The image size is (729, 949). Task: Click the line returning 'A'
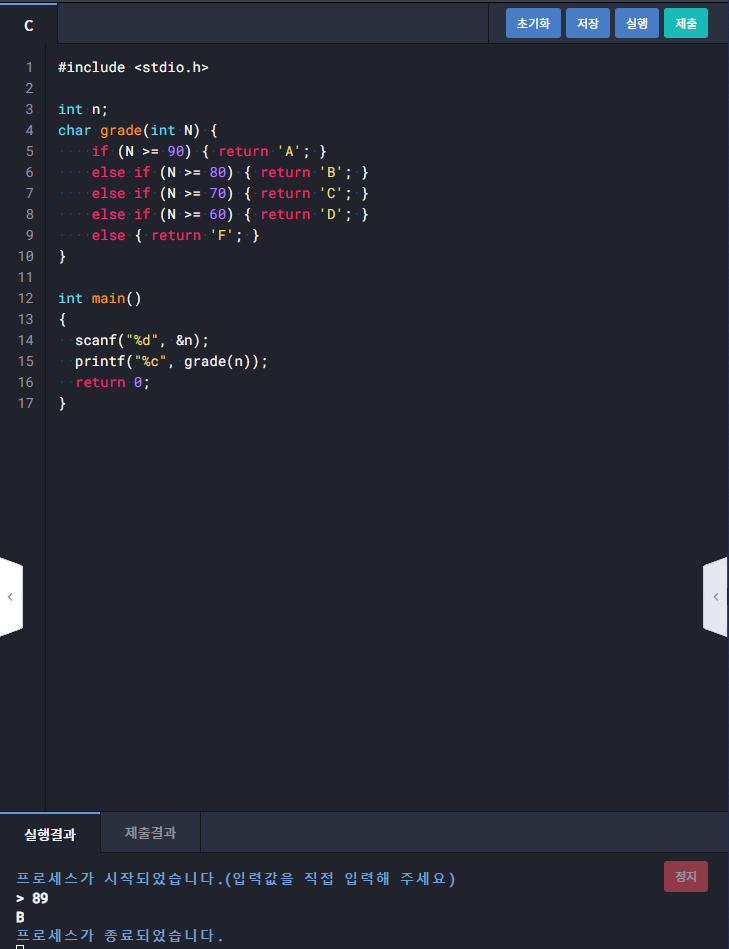(x=209, y=151)
